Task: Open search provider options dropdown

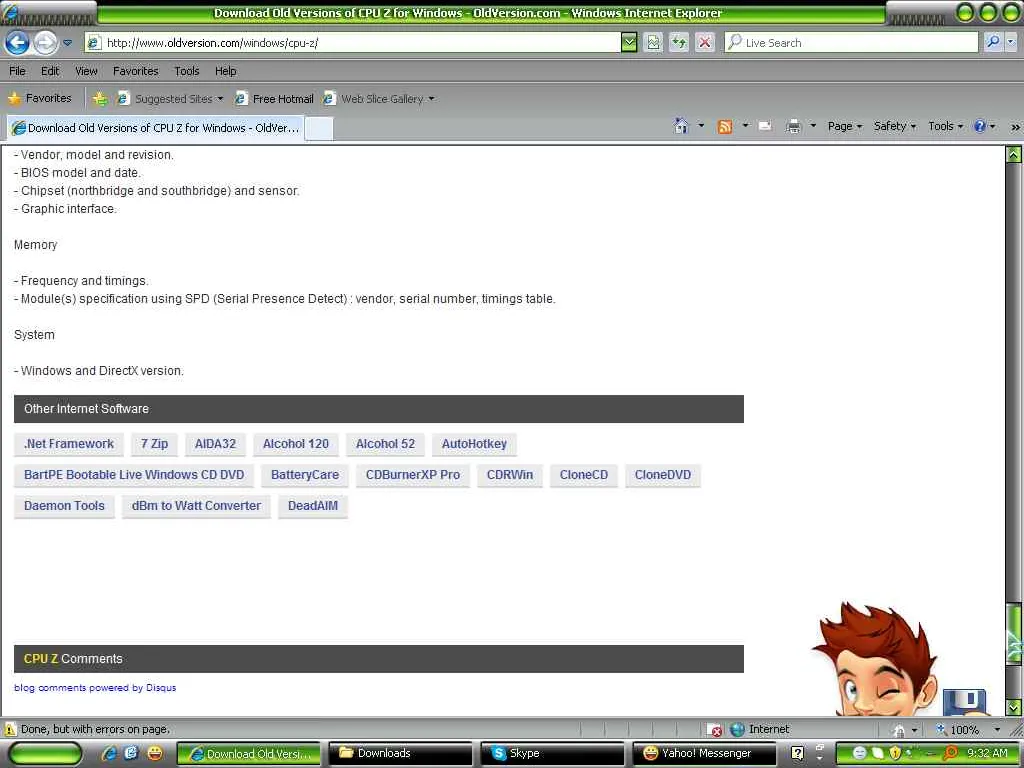Action: (x=1011, y=42)
